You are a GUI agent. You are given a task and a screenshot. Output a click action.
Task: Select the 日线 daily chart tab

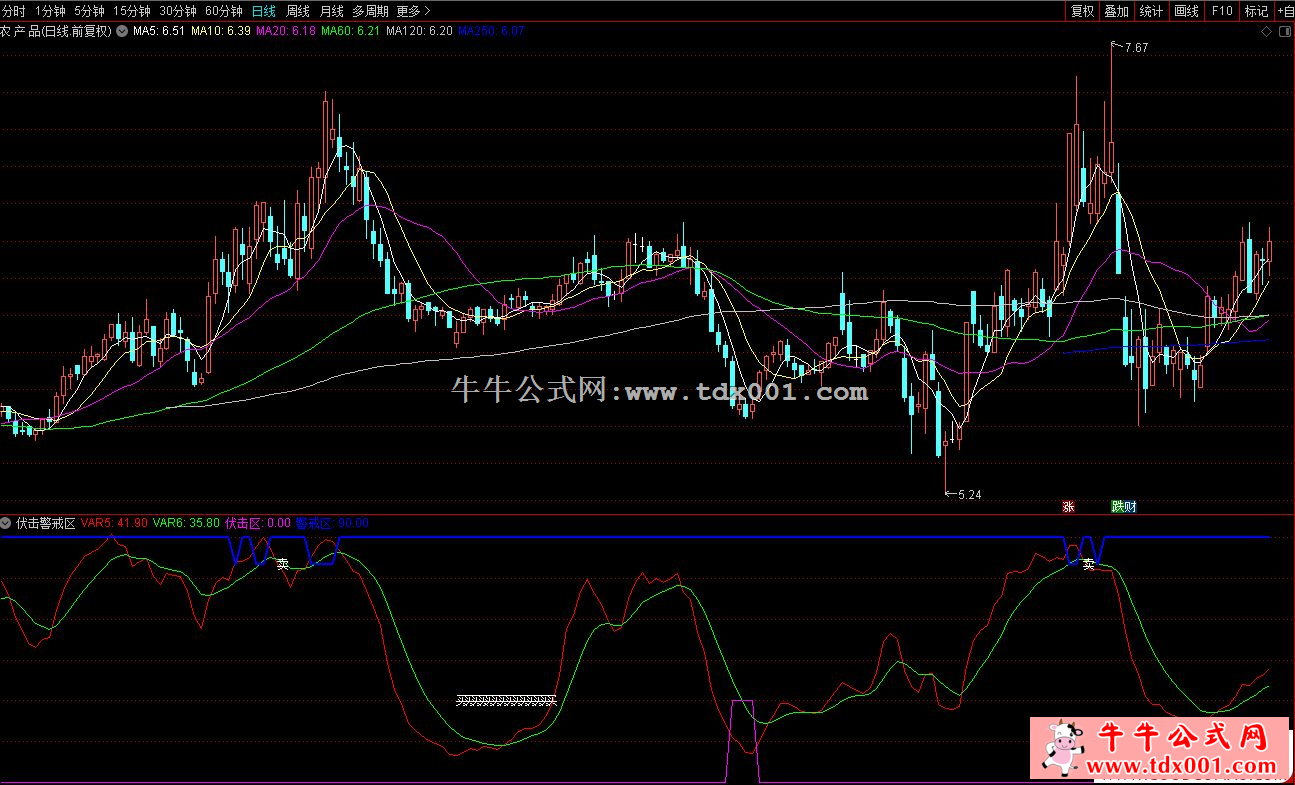pyautogui.click(x=263, y=11)
